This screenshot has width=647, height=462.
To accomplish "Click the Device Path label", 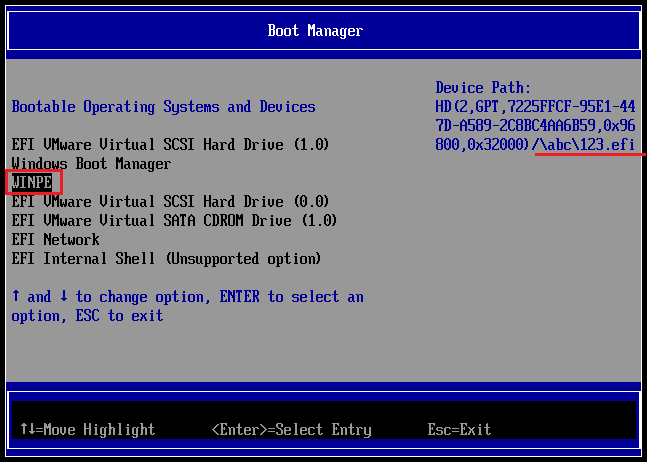I will click(484, 88).
